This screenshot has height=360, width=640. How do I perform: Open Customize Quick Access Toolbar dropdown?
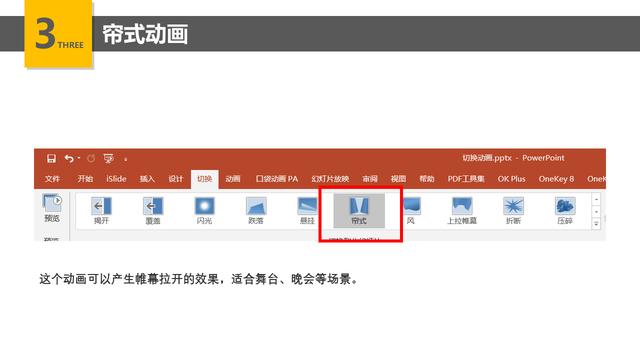tap(126, 159)
